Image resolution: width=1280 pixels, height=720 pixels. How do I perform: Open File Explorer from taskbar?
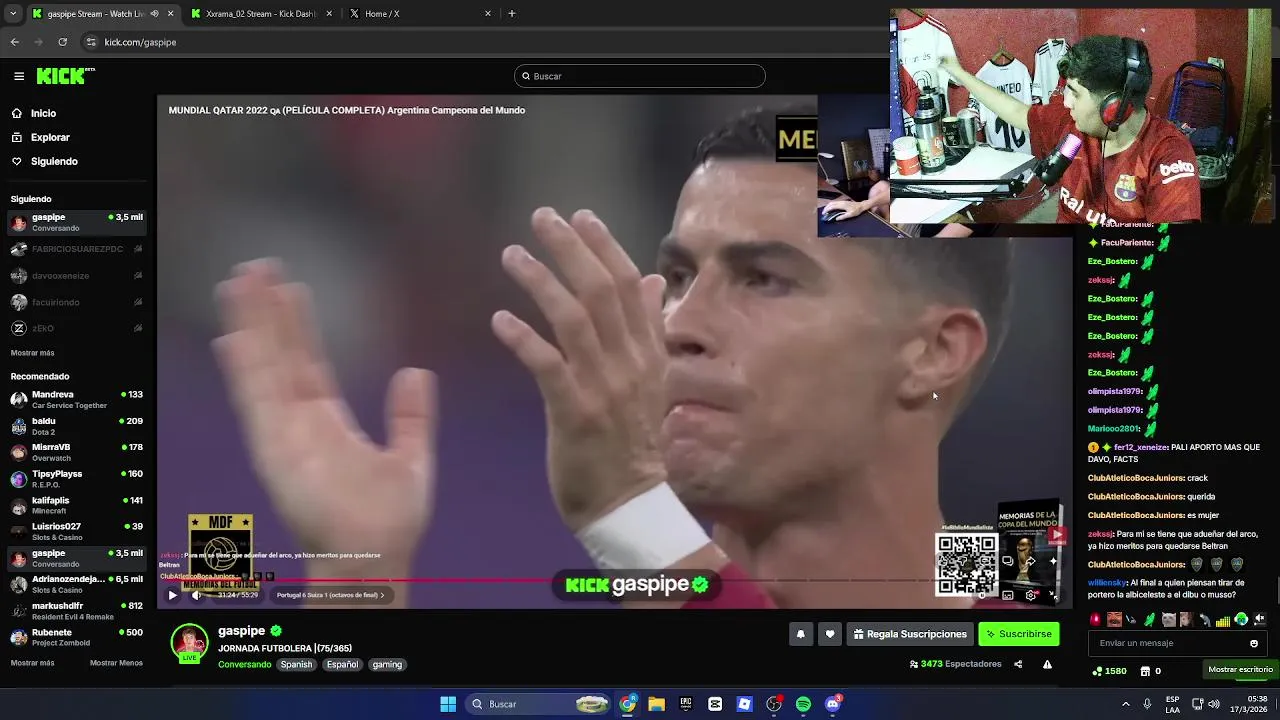click(x=656, y=704)
